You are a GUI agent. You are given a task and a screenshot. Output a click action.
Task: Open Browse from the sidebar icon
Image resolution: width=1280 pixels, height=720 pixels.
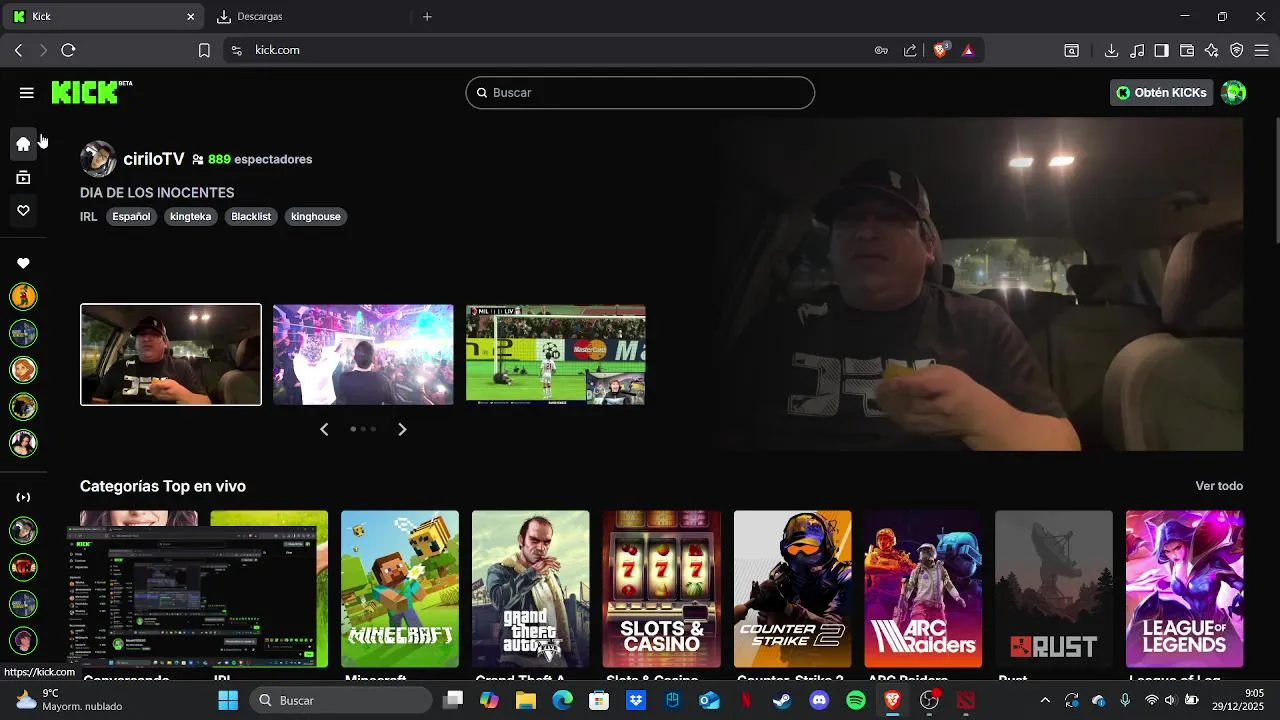tap(23, 178)
